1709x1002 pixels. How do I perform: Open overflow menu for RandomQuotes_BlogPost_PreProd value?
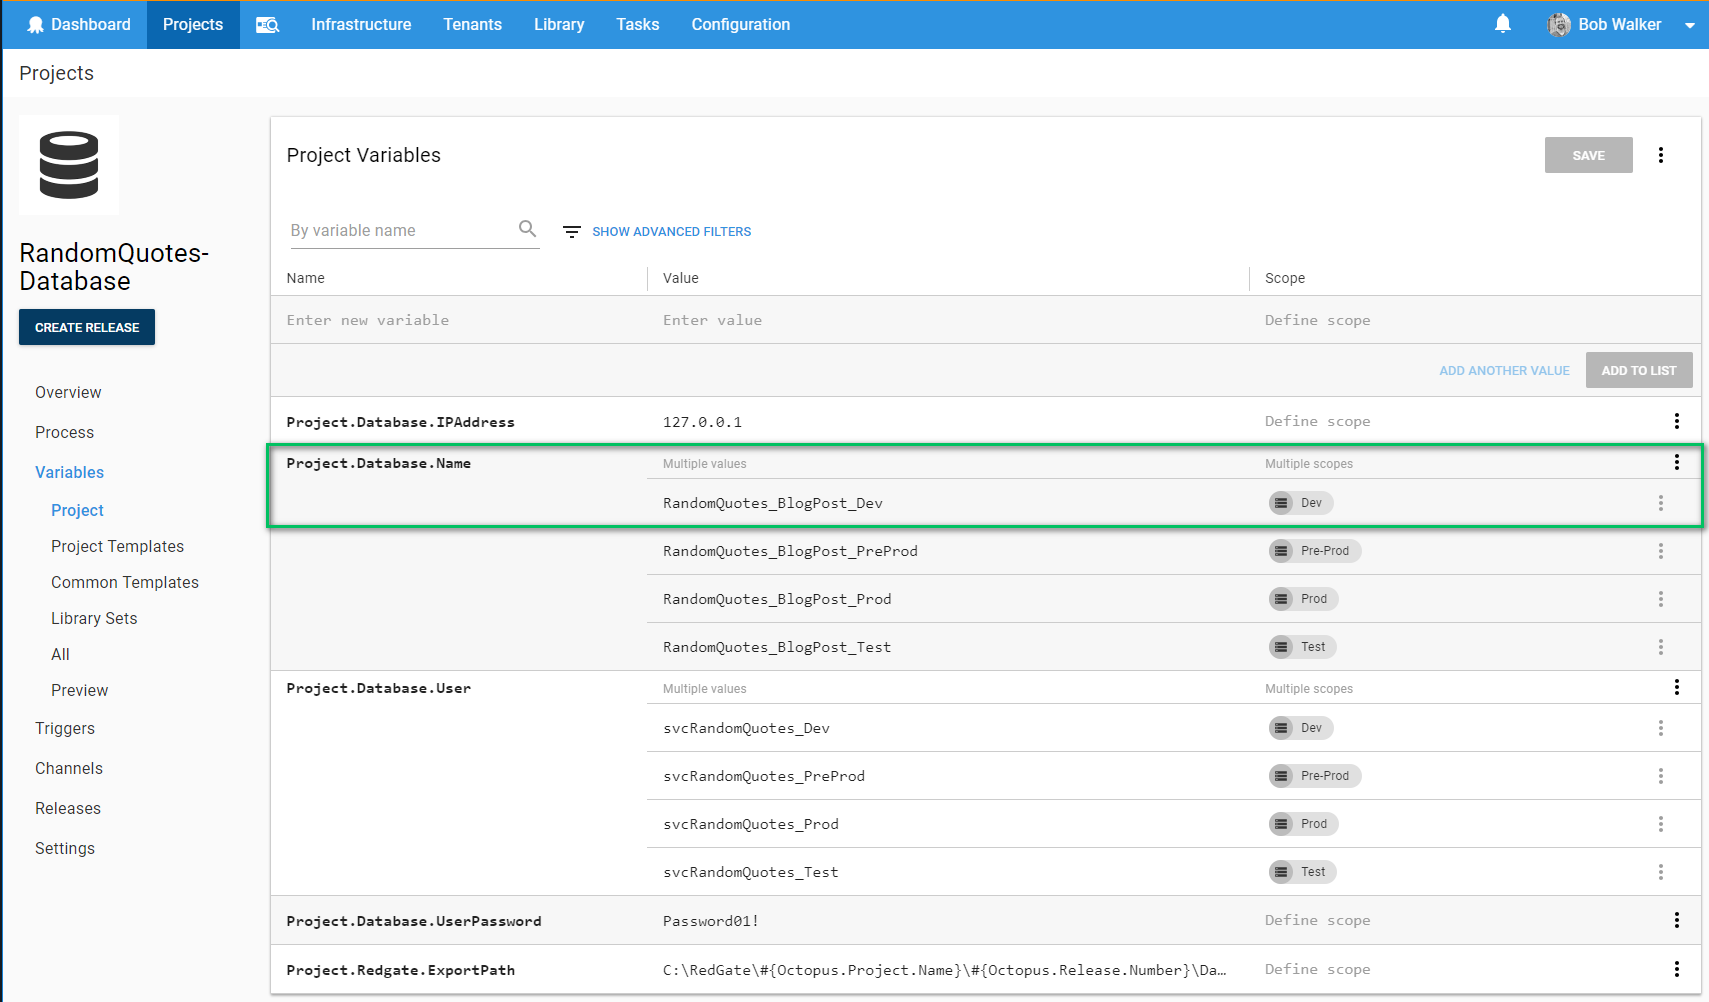click(1660, 551)
